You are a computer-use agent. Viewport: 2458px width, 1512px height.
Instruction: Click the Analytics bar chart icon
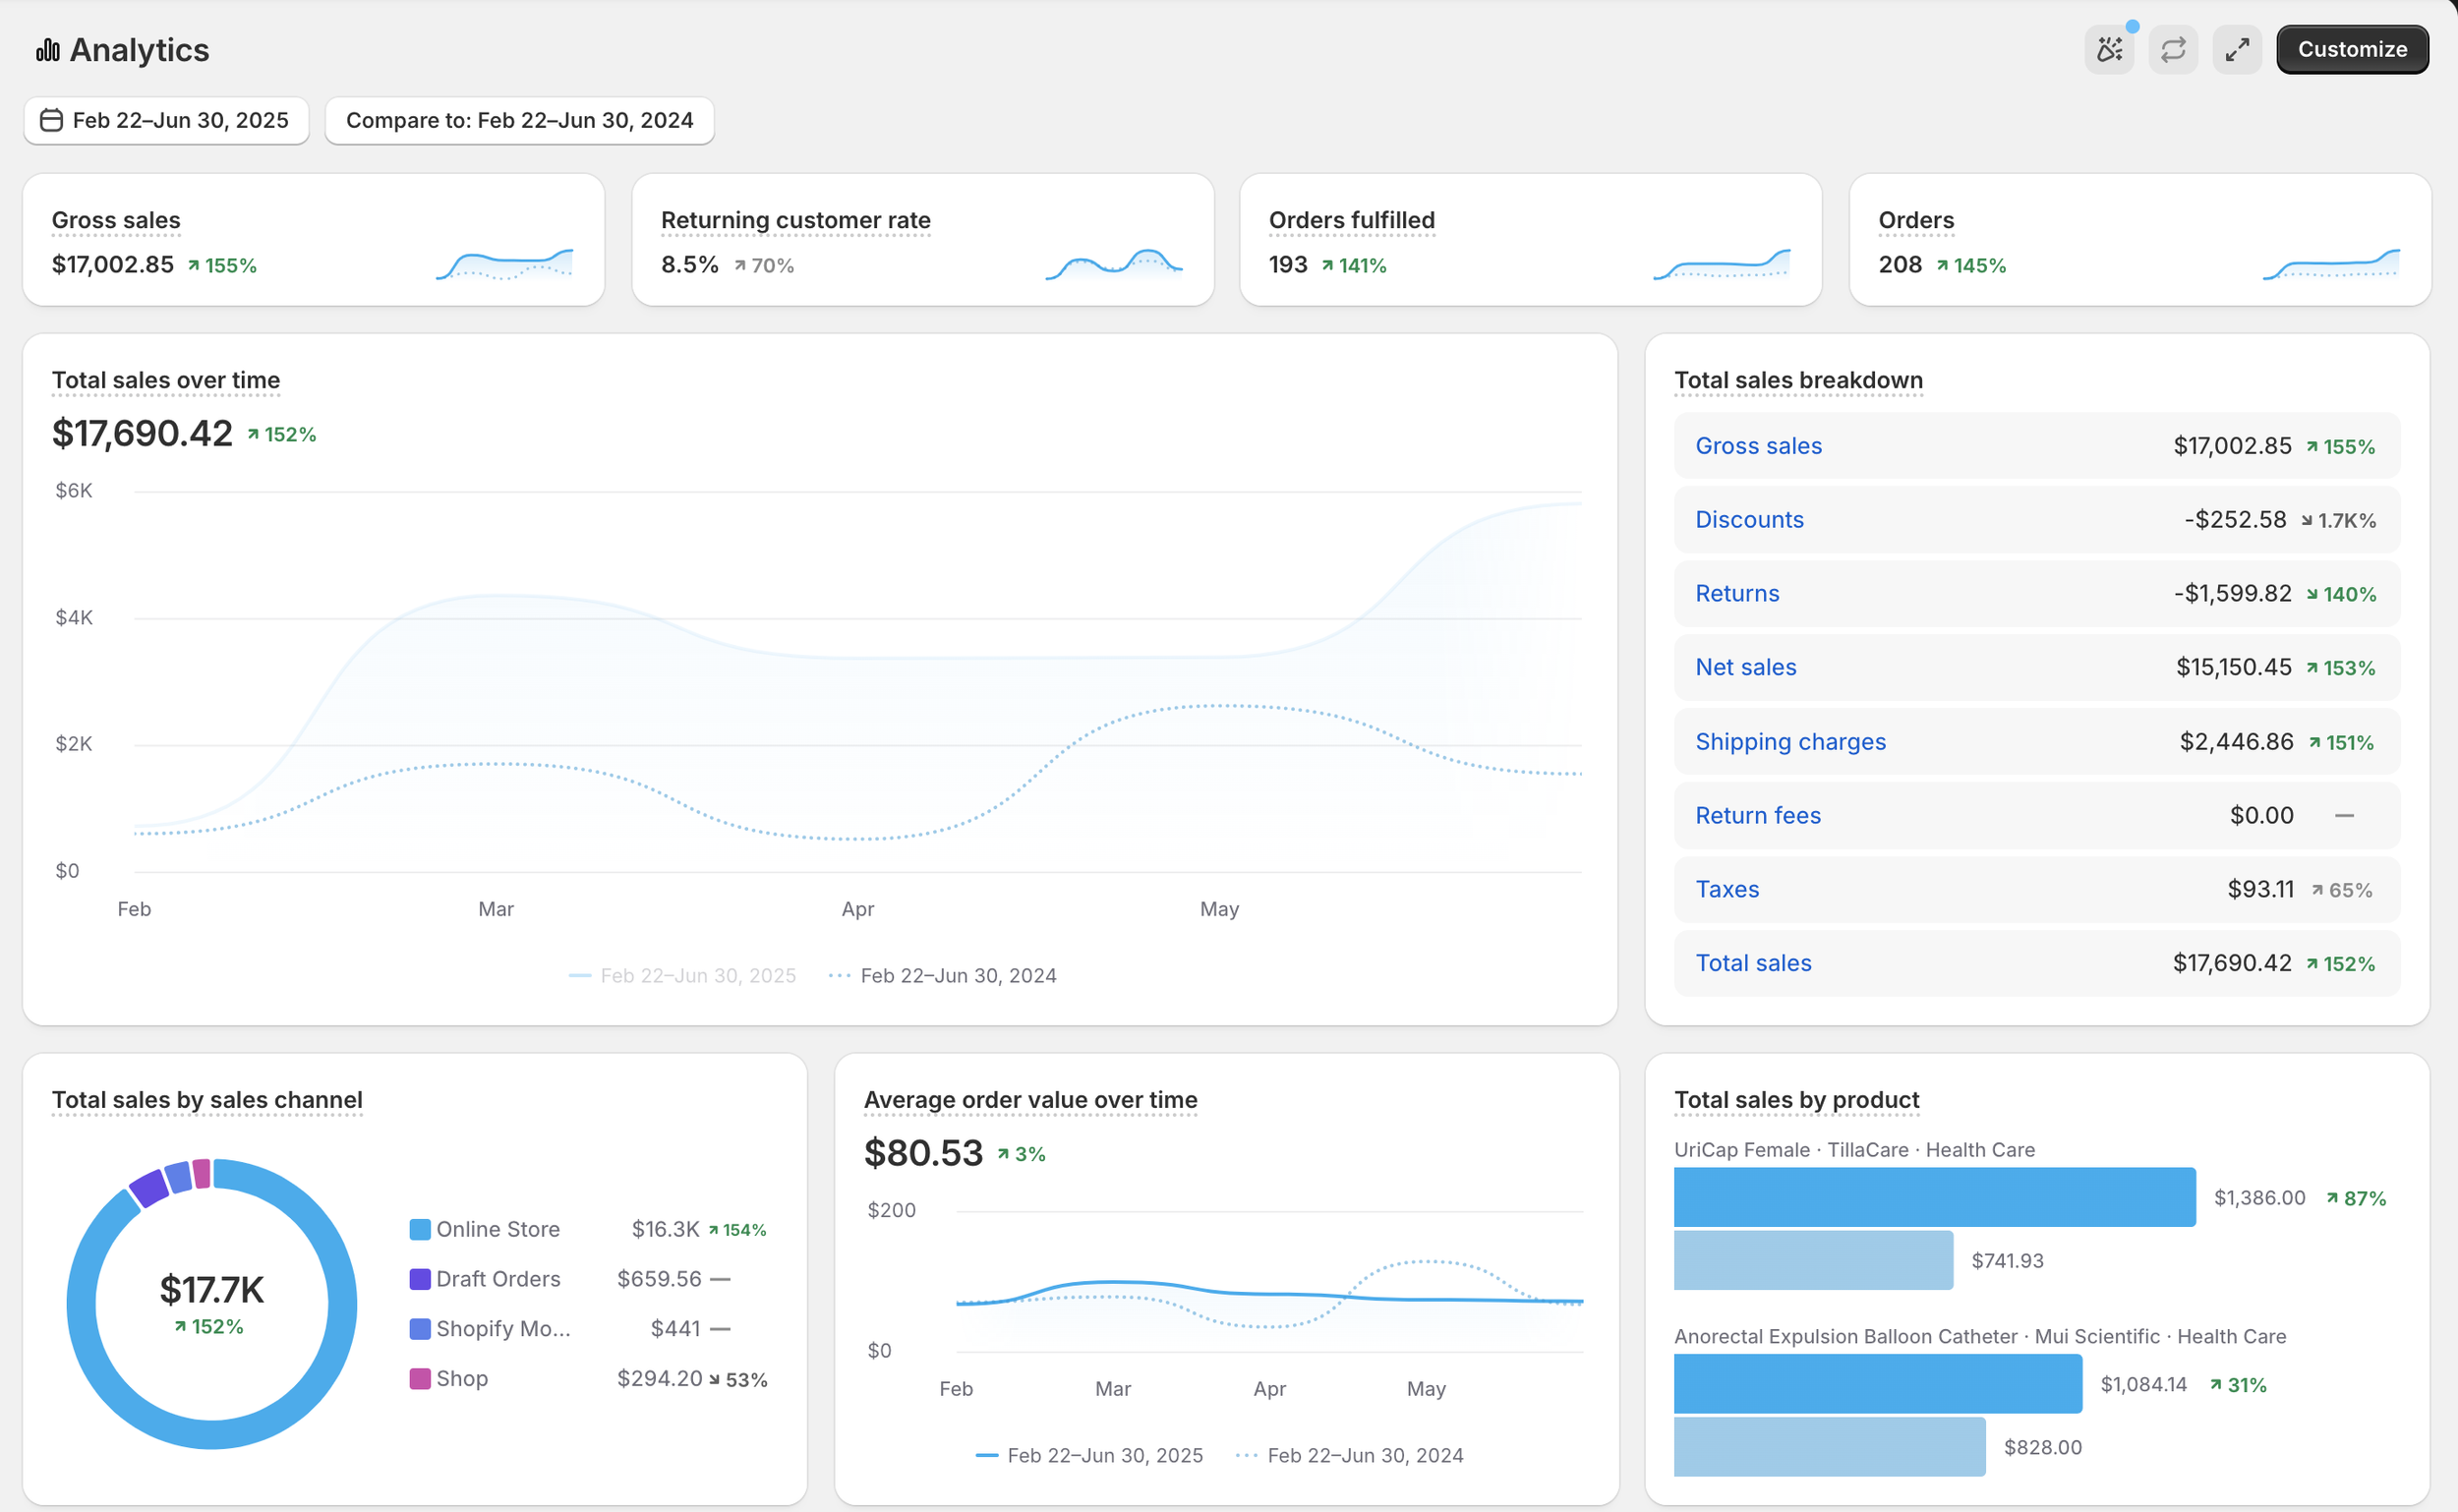[x=47, y=50]
